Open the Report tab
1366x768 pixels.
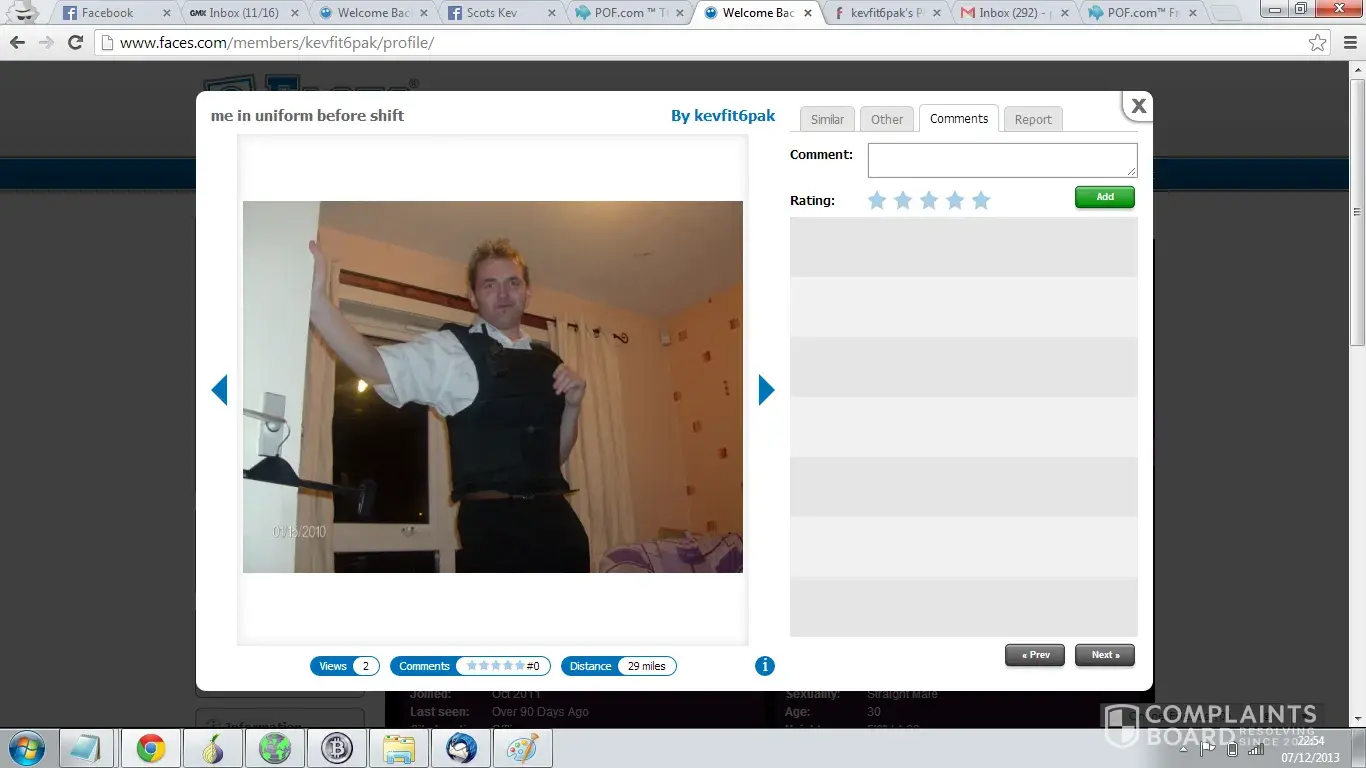[1033, 119]
